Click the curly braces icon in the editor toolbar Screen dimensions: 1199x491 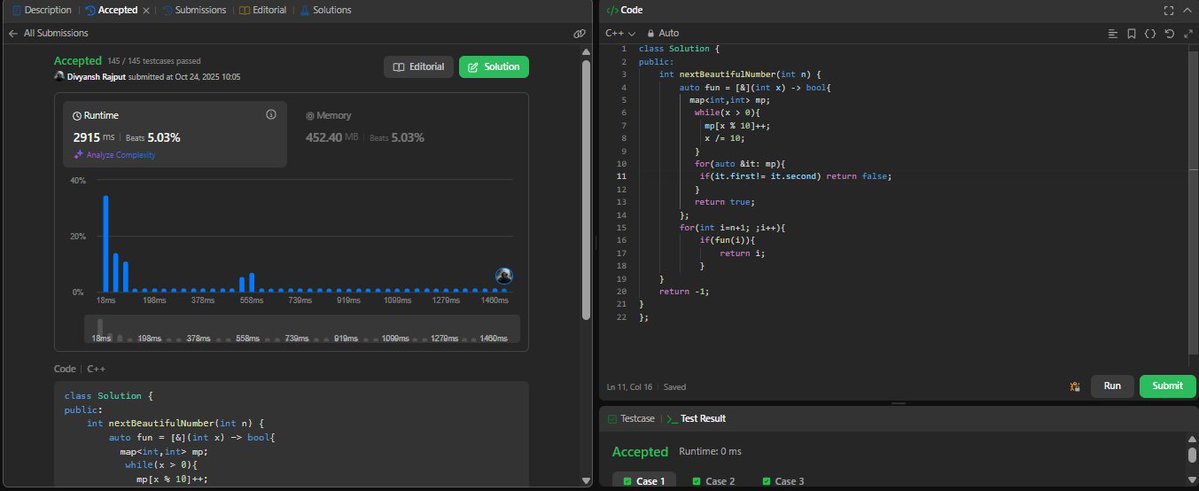(x=1149, y=34)
